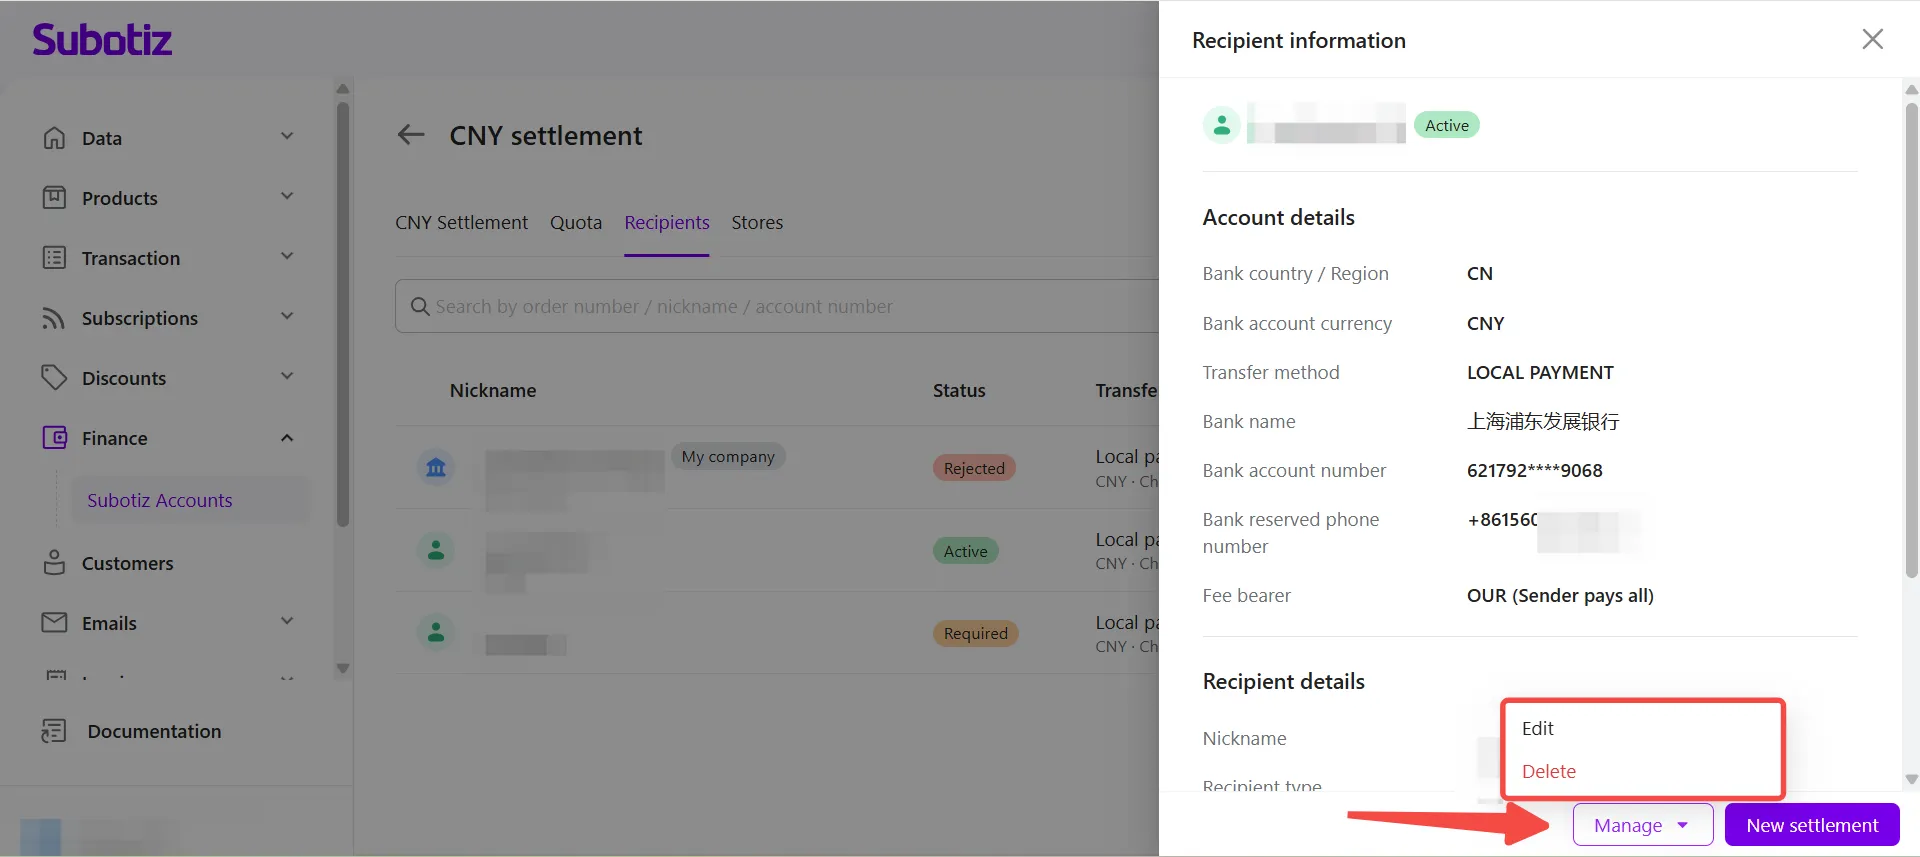The width and height of the screenshot is (1920, 857).
Task: Click the back arrow beside CNY settlement
Action: [411, 135]
